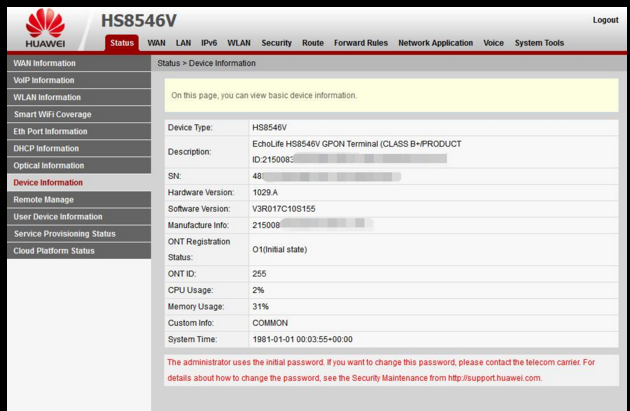630x411 pixels.
Task: Click the Huawei logo
Action: (x=45, y=28)
